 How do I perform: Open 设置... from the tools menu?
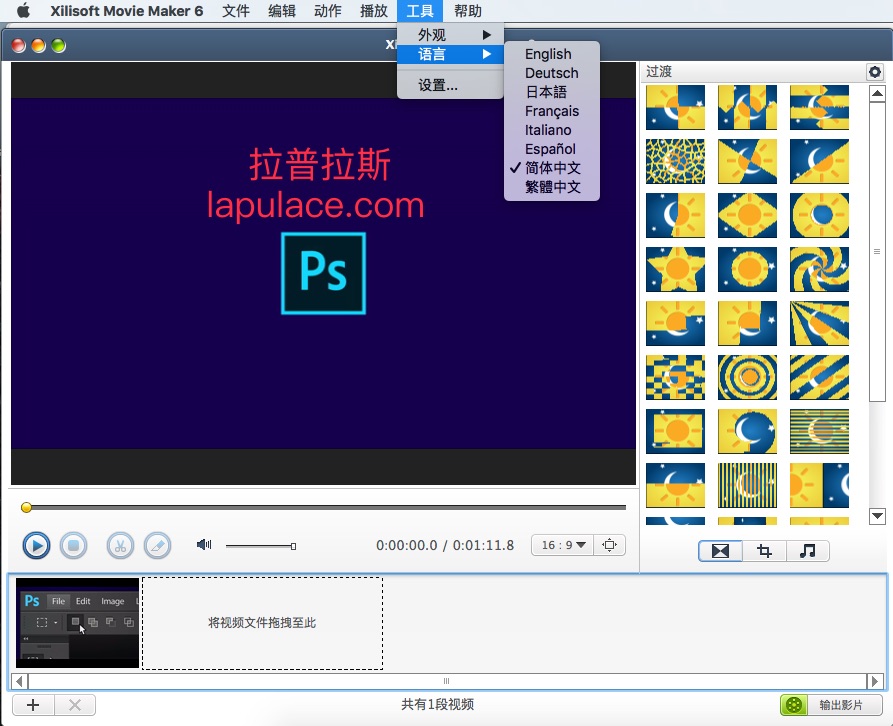point(450,85)
